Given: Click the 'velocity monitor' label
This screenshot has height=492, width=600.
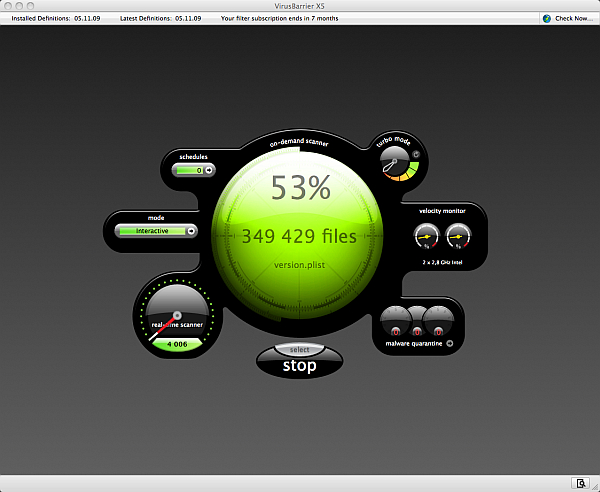Looking at the screenshot, I should [x=442, y=211].
